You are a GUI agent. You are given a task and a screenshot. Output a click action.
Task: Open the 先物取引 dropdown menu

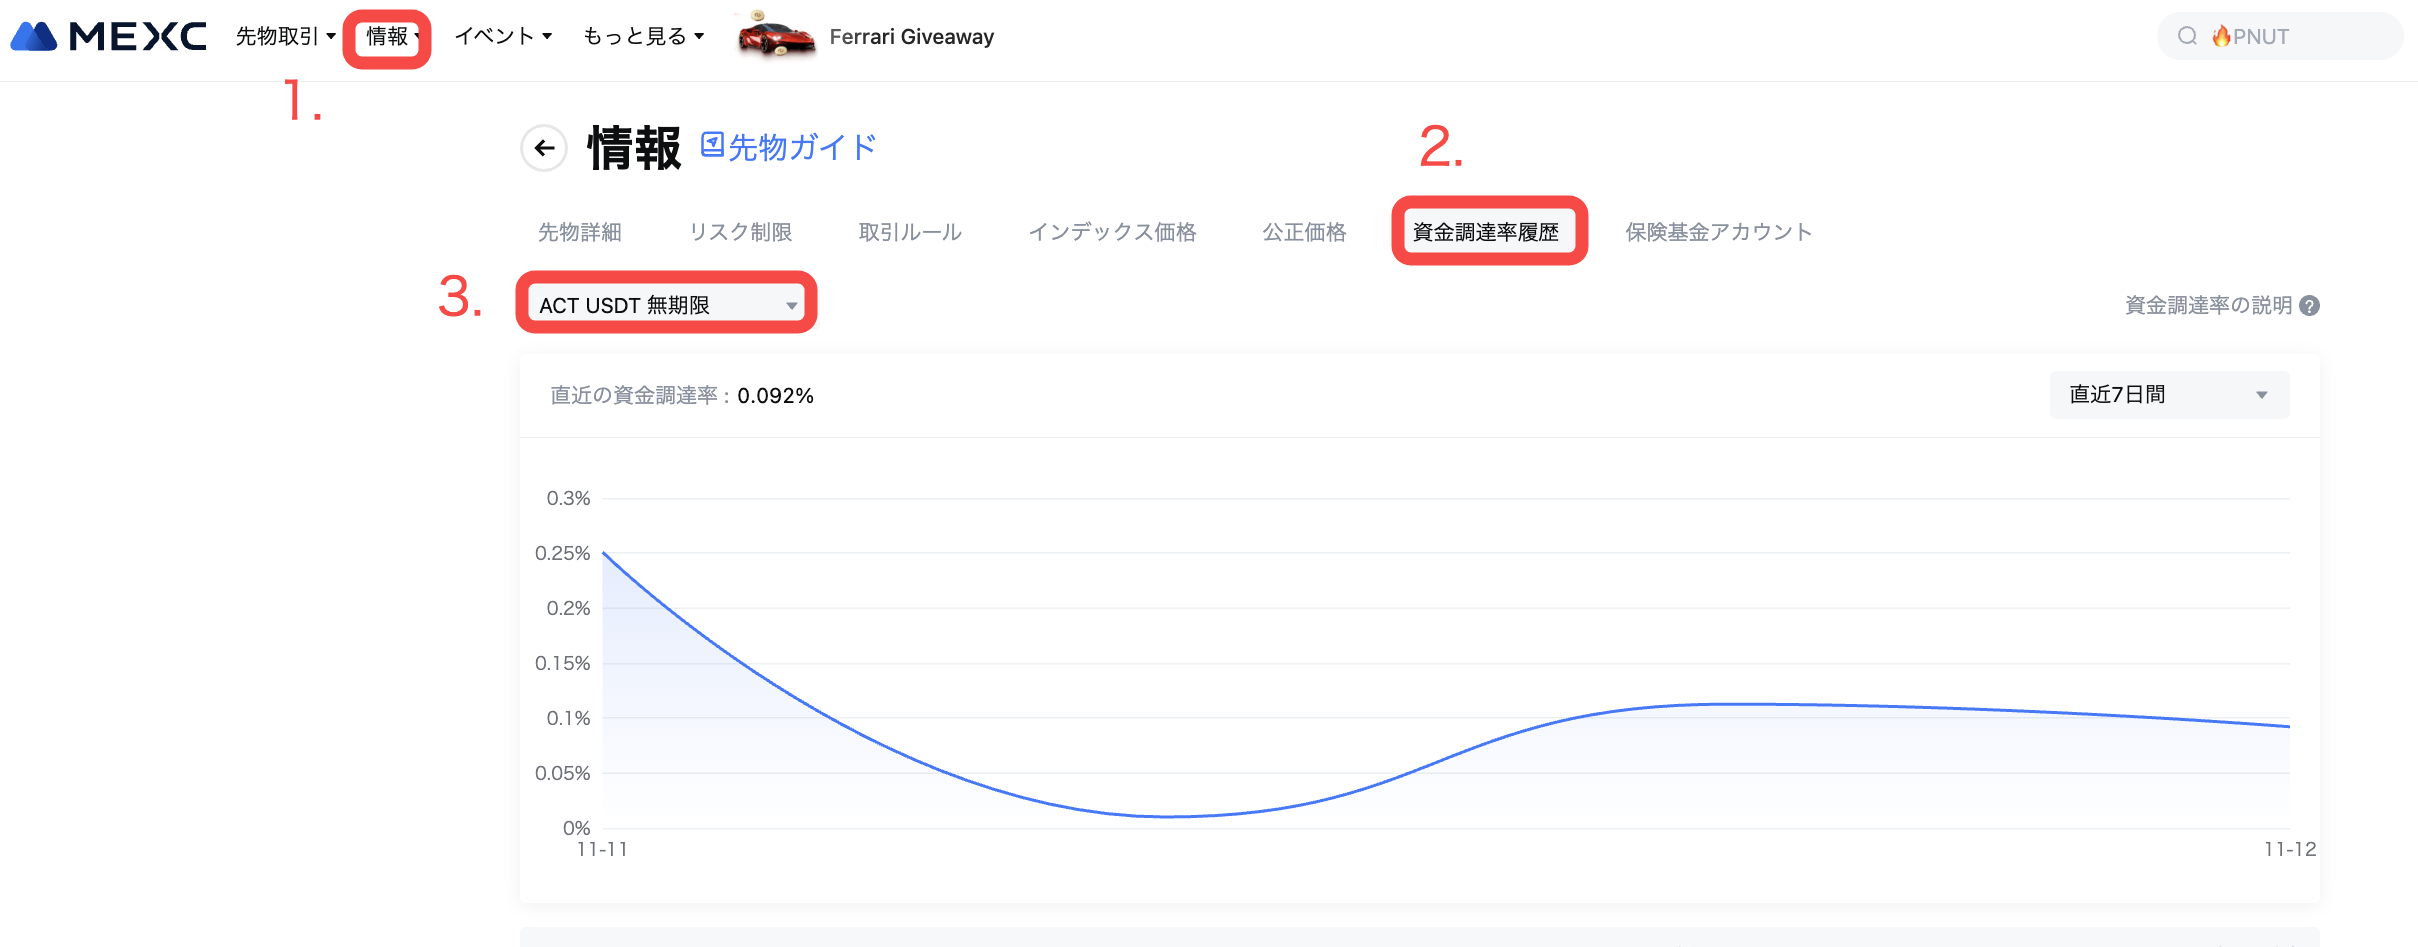(x=285, y=37)
